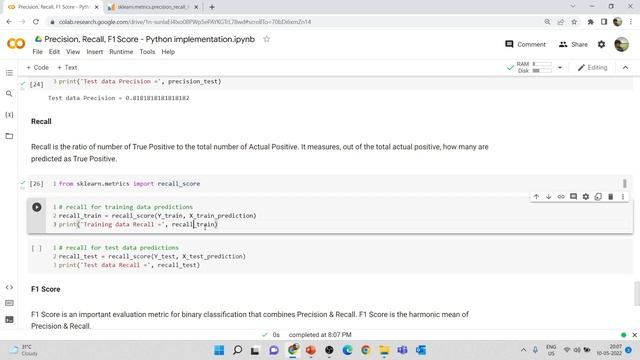
Task: Open browser side panel icon
Action: 604,22
